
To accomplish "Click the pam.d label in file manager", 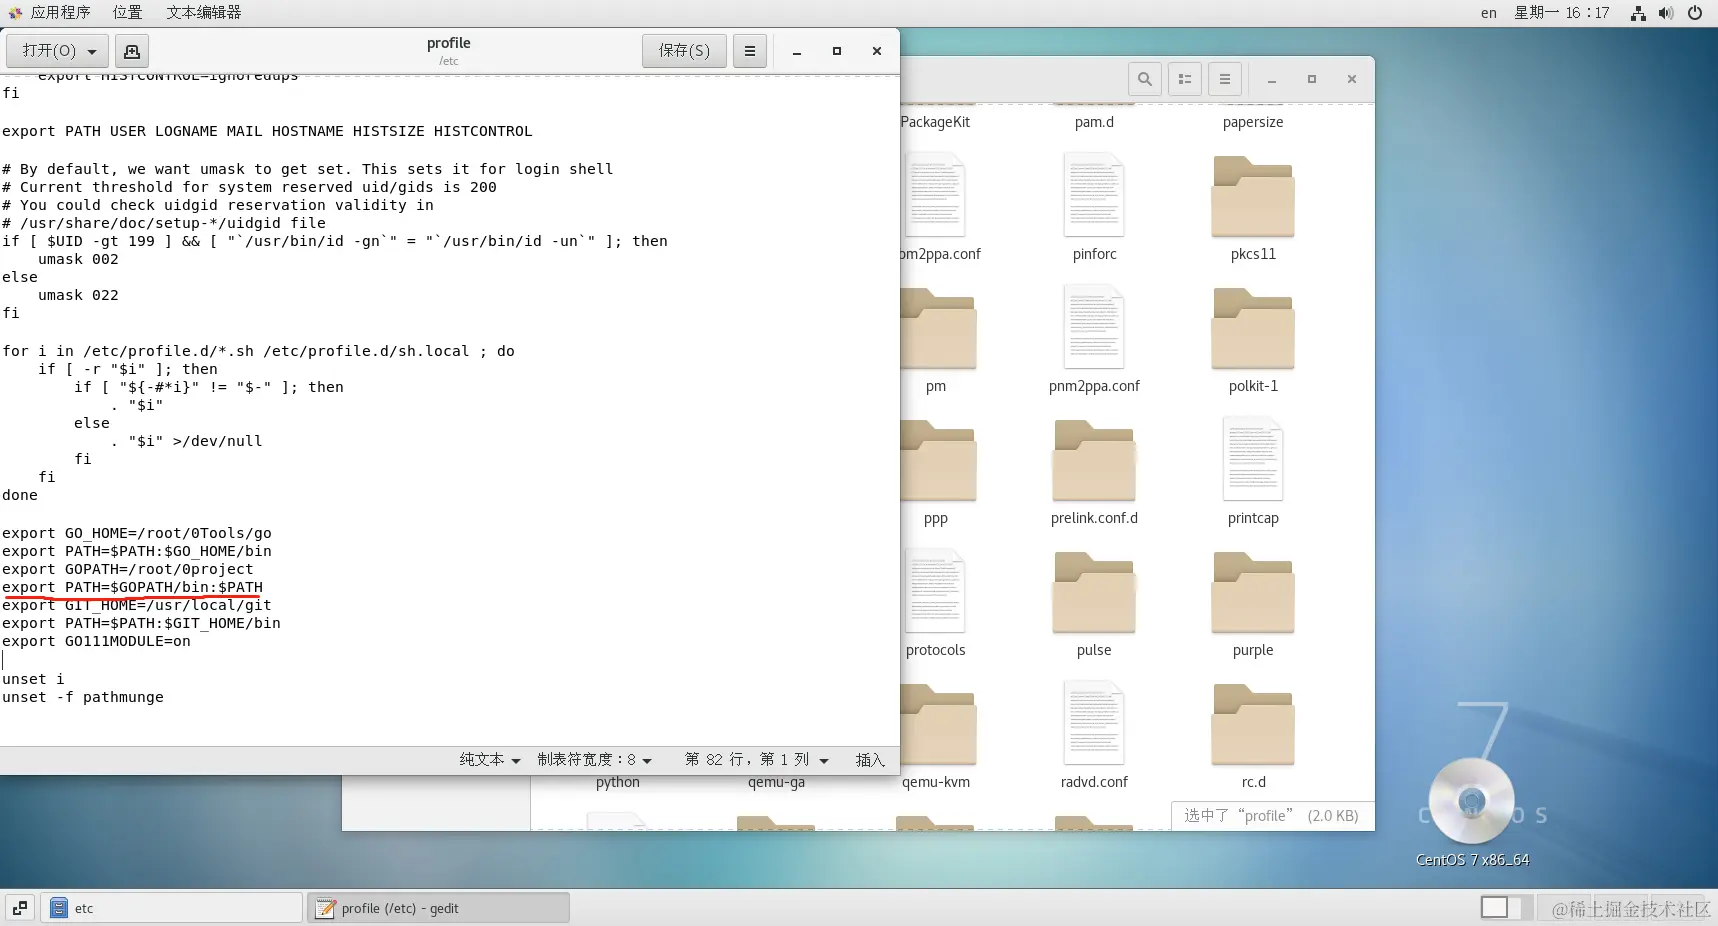I will pyautogui.click(x=1094, y=122).
